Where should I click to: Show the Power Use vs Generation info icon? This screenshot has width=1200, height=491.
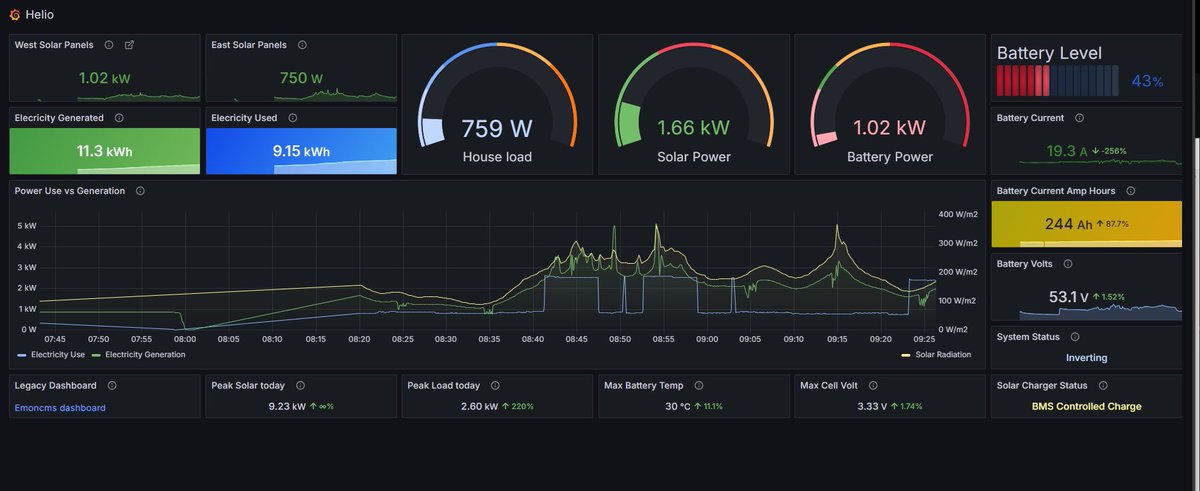pos(140,191)
